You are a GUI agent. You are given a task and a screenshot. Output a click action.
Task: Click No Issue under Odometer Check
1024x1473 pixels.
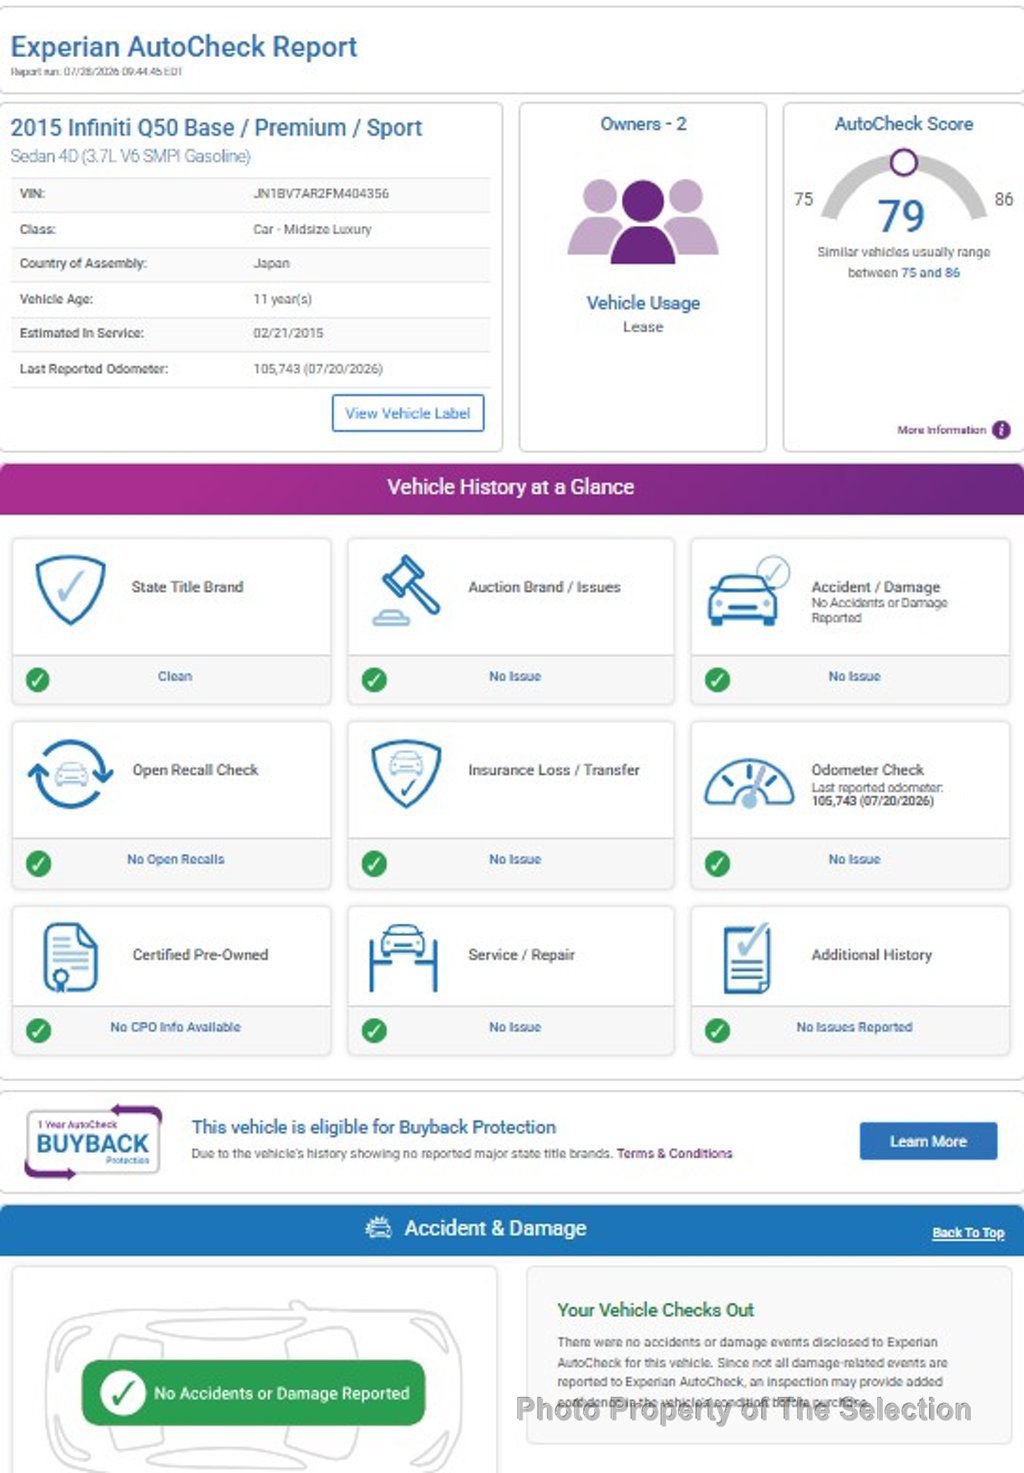point(854,860)
